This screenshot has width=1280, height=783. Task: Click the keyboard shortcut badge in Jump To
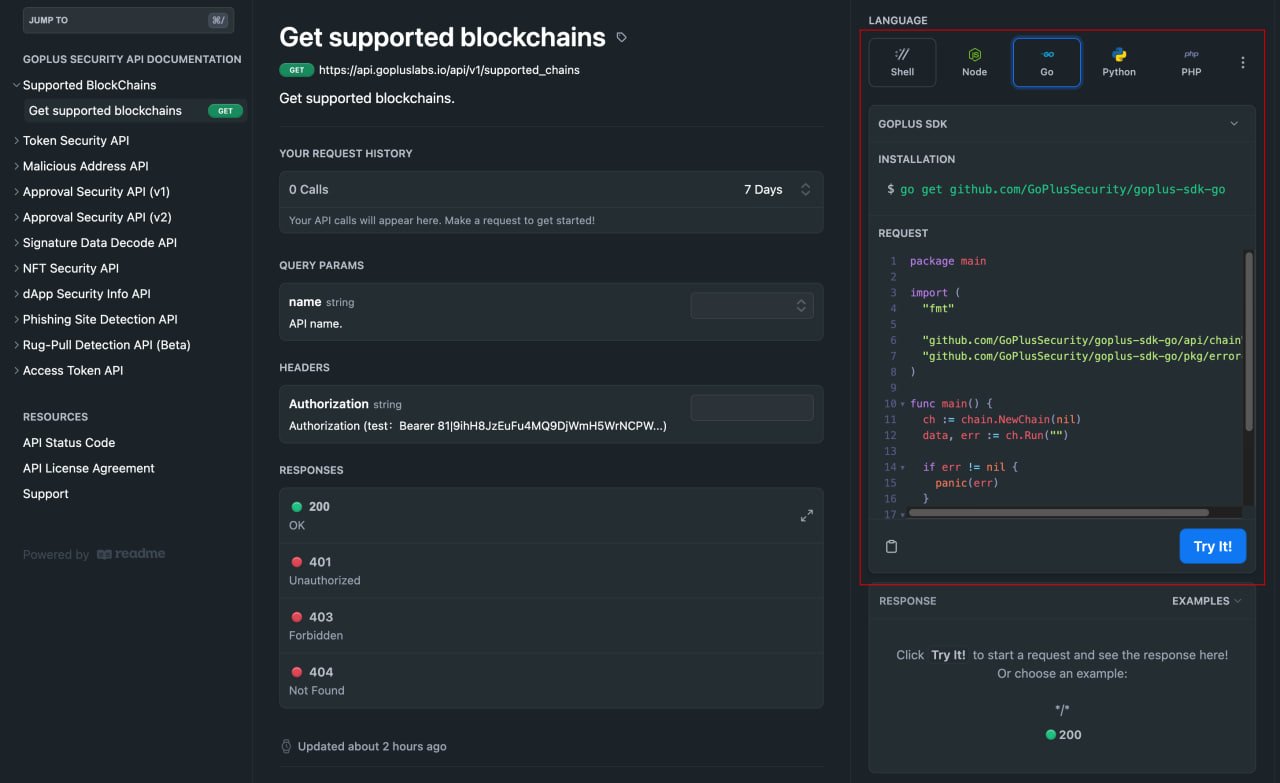pos(218,20)
